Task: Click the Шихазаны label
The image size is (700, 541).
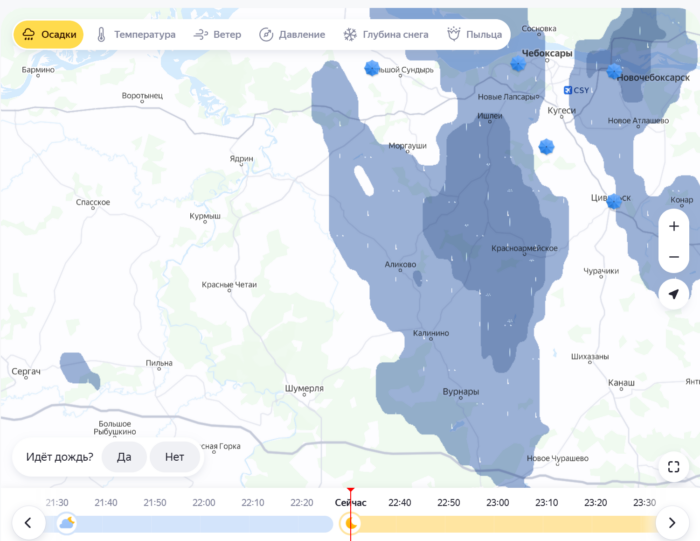Action: (590, 356)
